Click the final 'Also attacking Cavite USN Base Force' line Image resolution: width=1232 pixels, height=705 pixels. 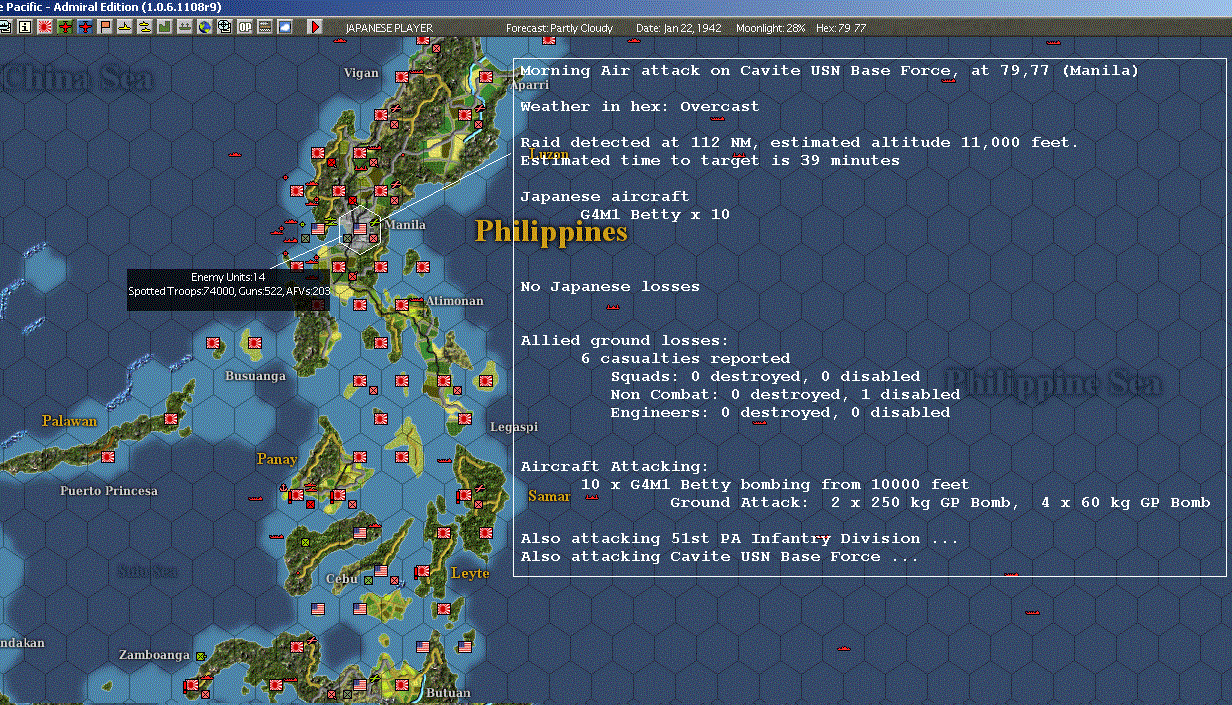pos(719,557)
